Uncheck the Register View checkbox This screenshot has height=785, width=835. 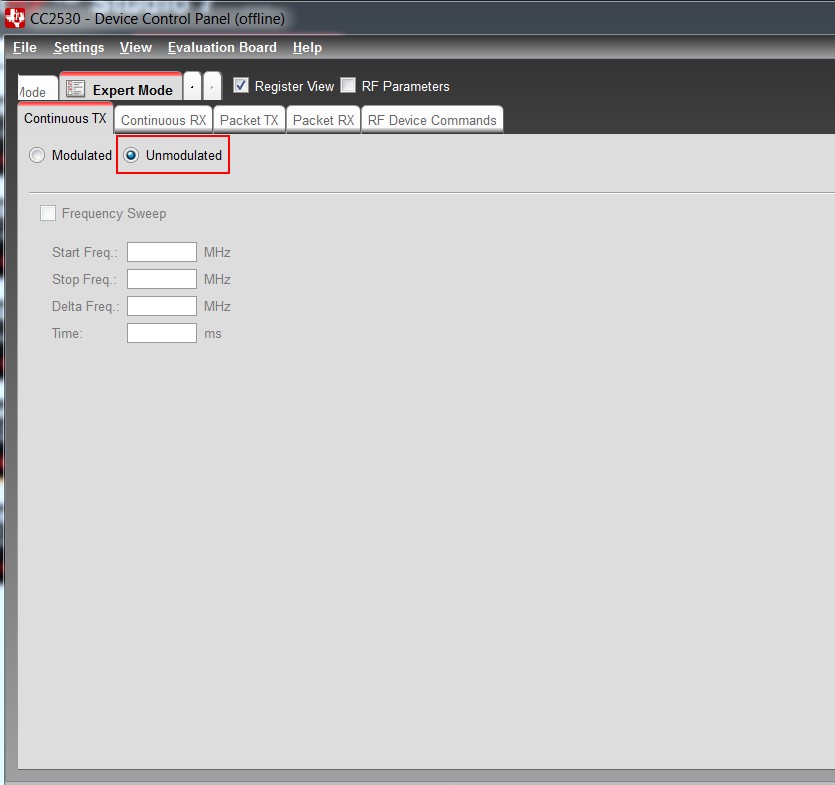241,85
